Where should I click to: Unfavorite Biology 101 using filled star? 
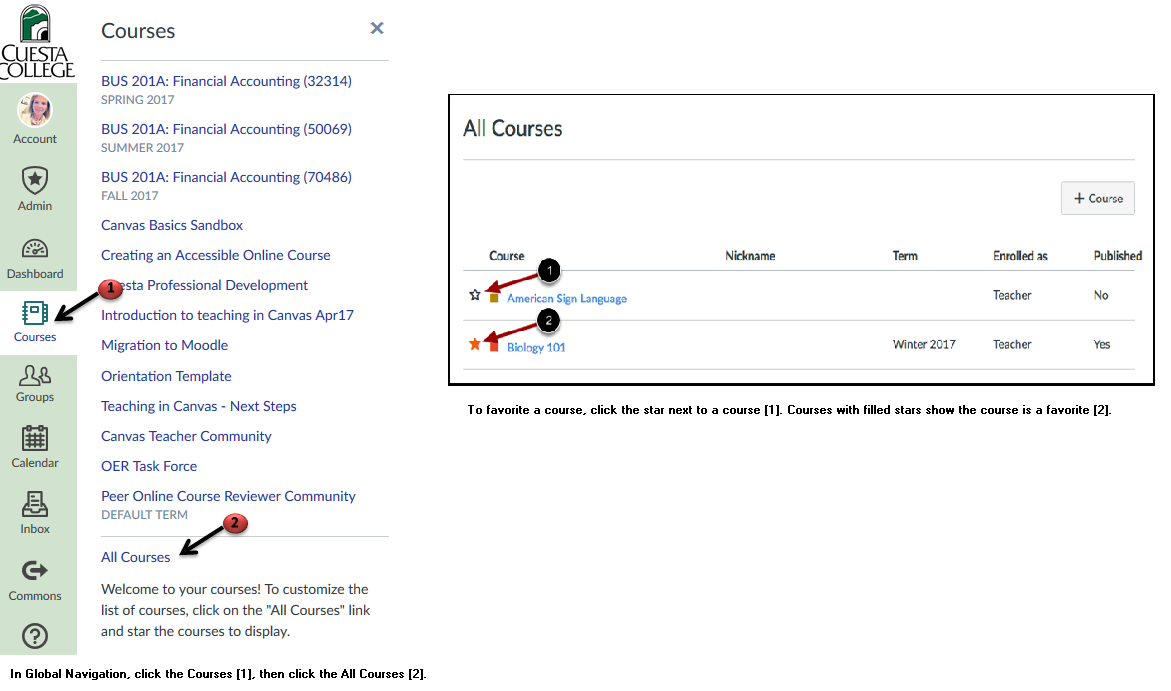click(x=475, y=344)
